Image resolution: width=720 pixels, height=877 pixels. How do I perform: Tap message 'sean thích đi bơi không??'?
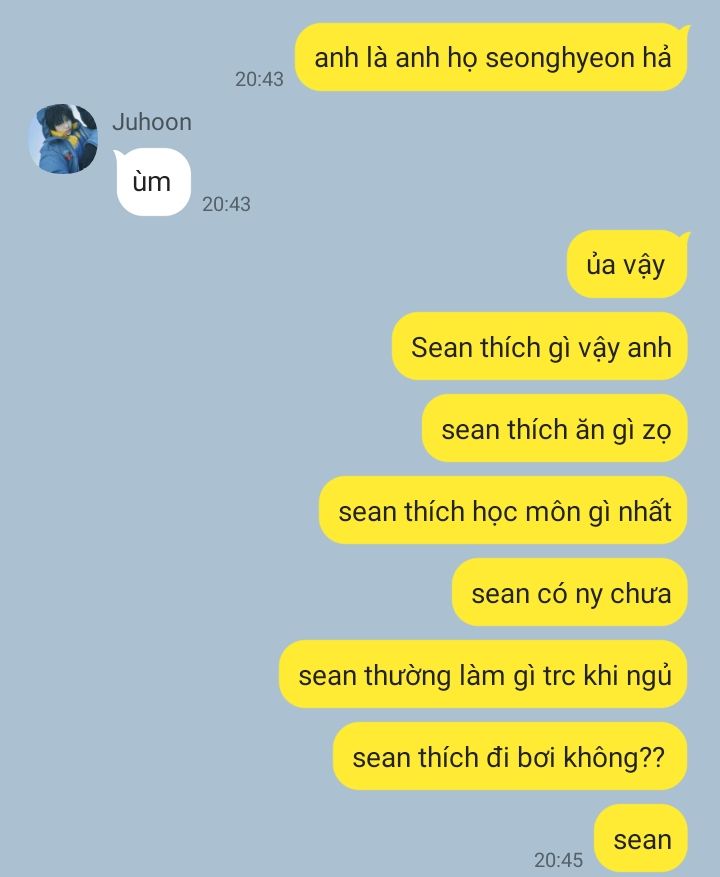510,756
